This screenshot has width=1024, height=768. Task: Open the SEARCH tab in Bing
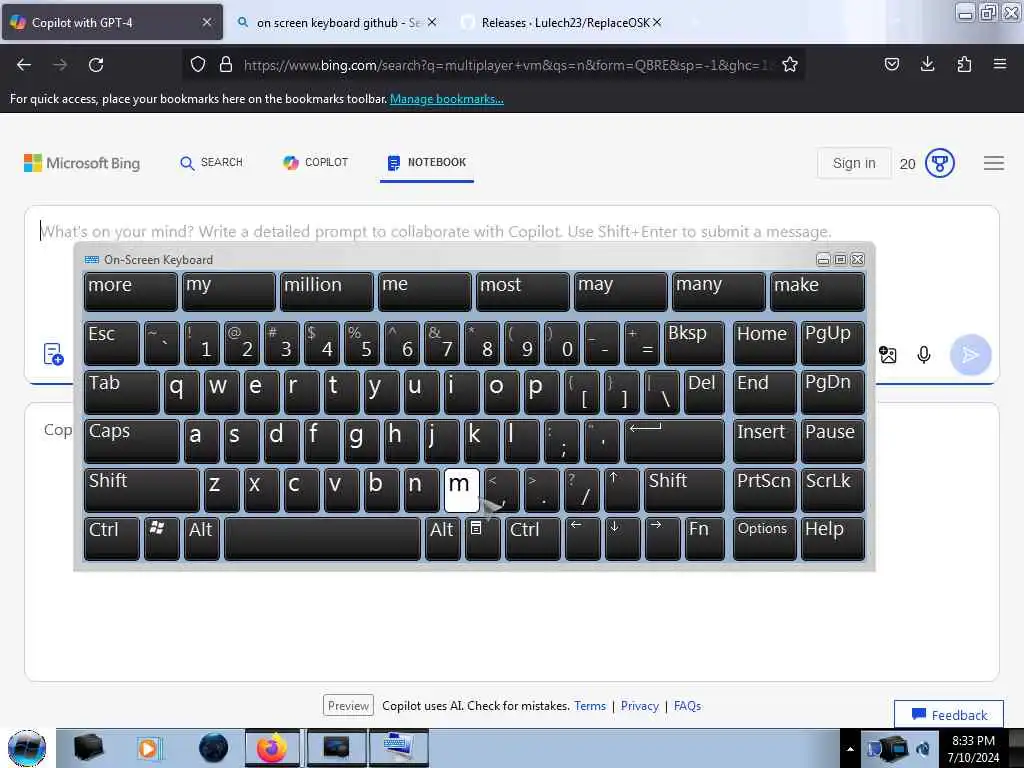211,163
